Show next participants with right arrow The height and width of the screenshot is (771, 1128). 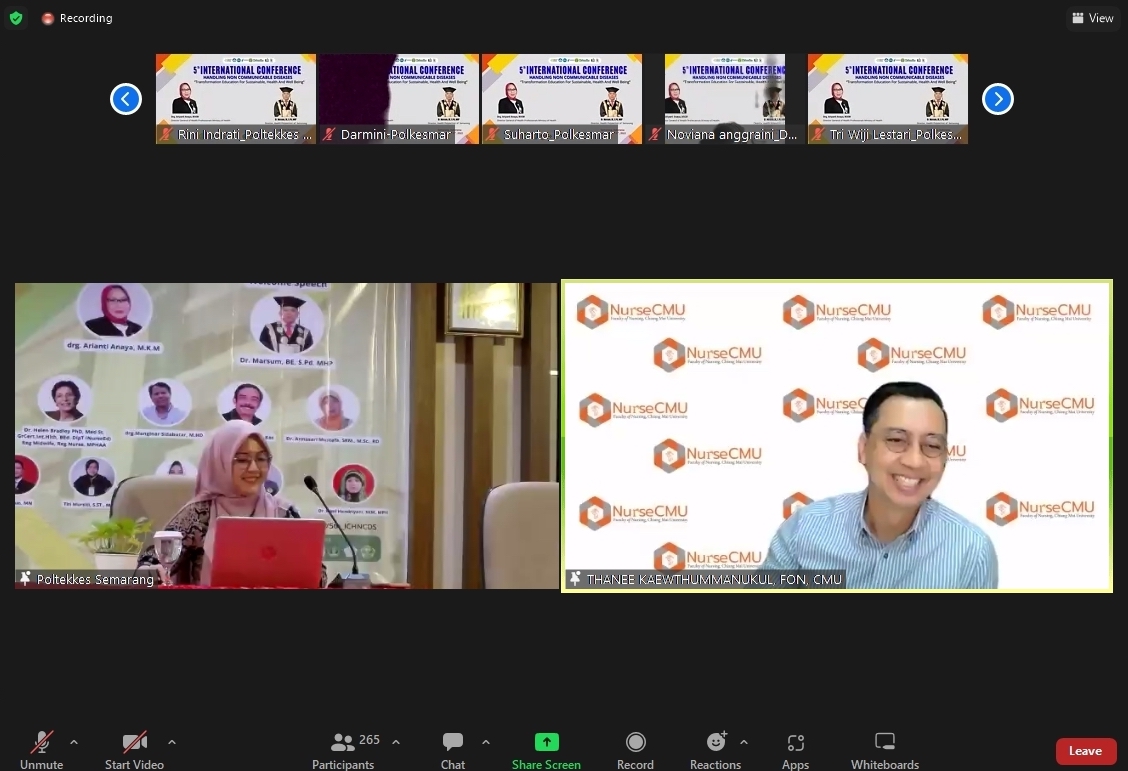998,99
